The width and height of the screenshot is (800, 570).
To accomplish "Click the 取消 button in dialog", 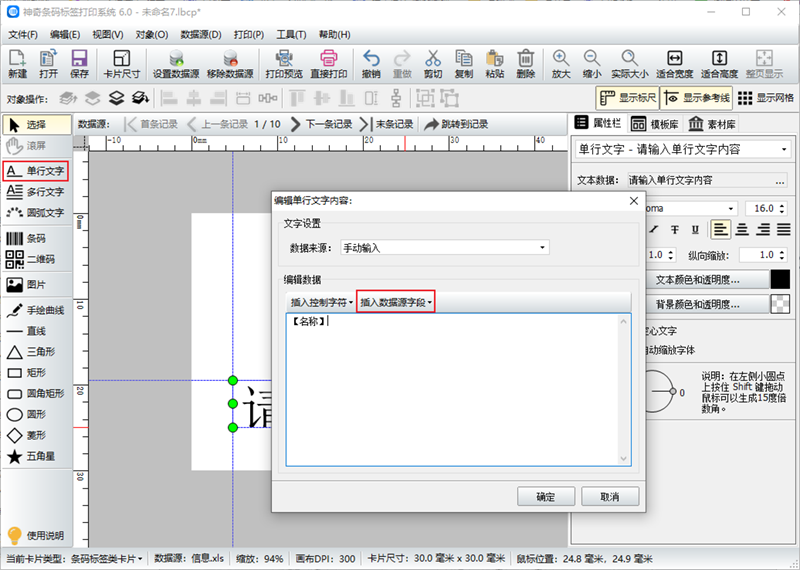I will 610,497.
